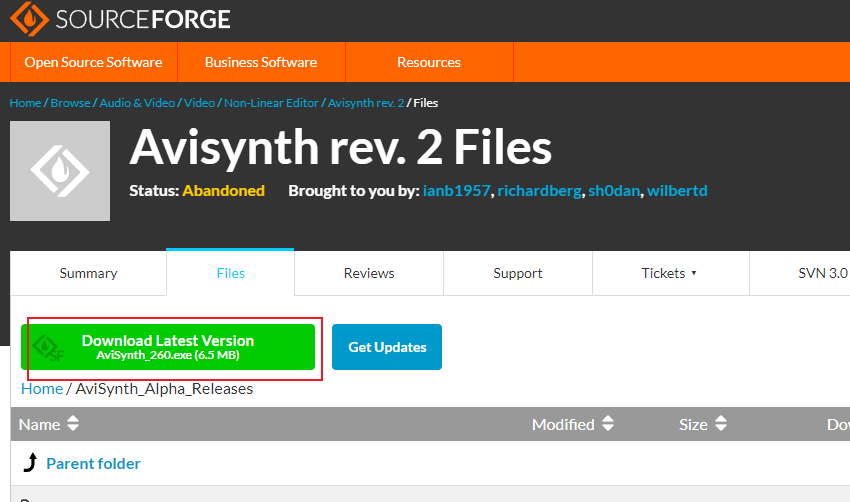Viewport: 850px width, 502px height.
Task: Sort by Size column arrows
Action: [x=720, y=425]
